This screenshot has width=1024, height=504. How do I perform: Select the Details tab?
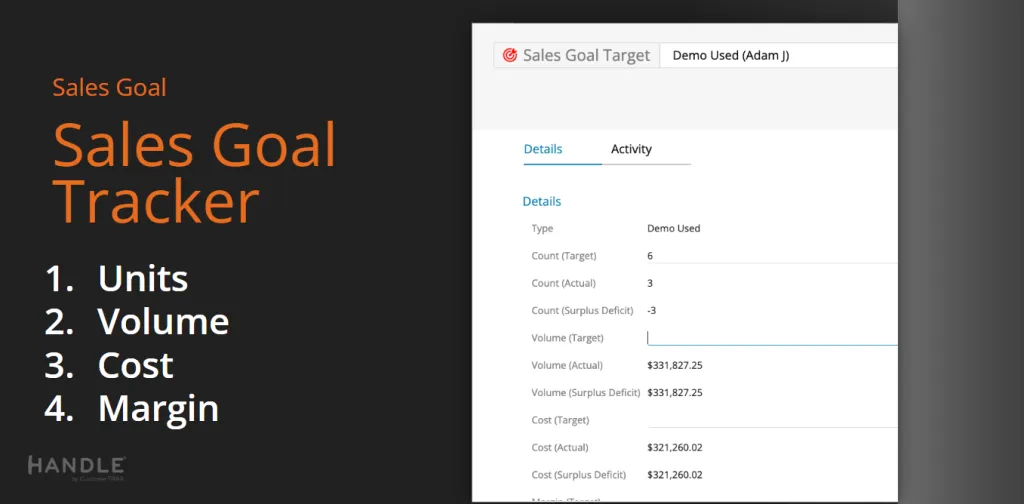(543, 149)
